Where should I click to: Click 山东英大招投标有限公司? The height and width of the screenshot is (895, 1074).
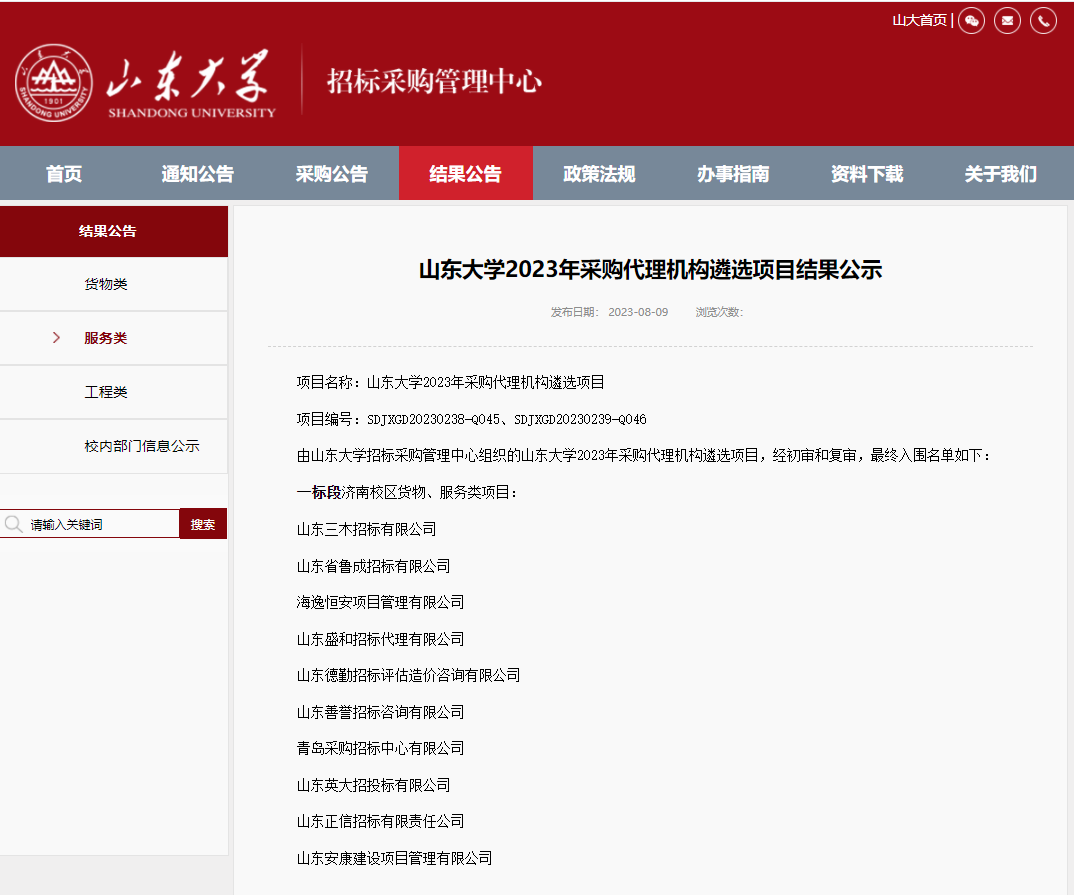click(x=373, y=785)
